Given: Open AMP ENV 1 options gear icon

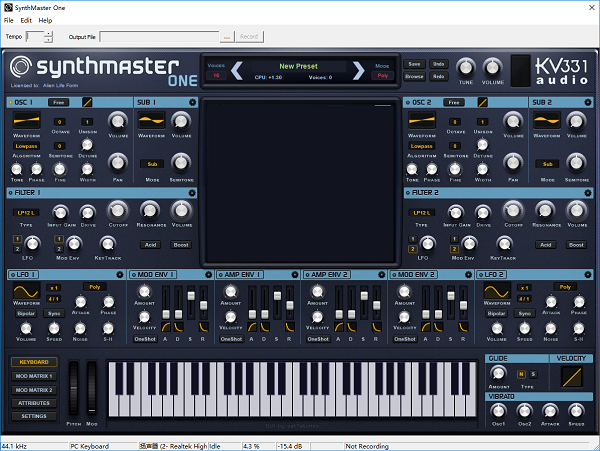Looking at the screenshot, I should (x=295, y=275).
